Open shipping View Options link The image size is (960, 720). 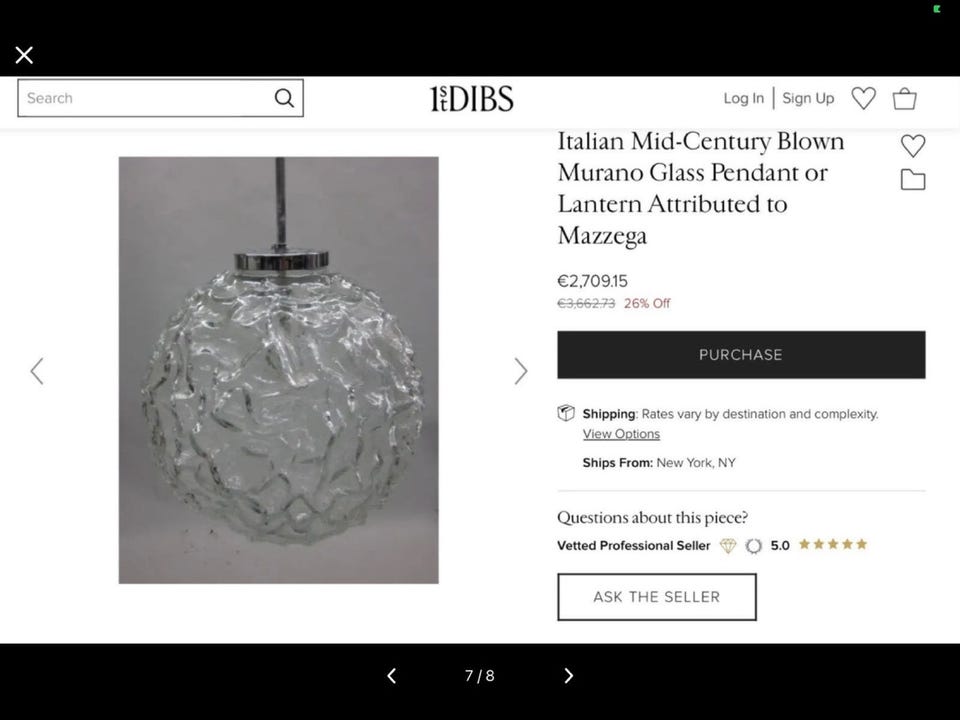point(621,433)
